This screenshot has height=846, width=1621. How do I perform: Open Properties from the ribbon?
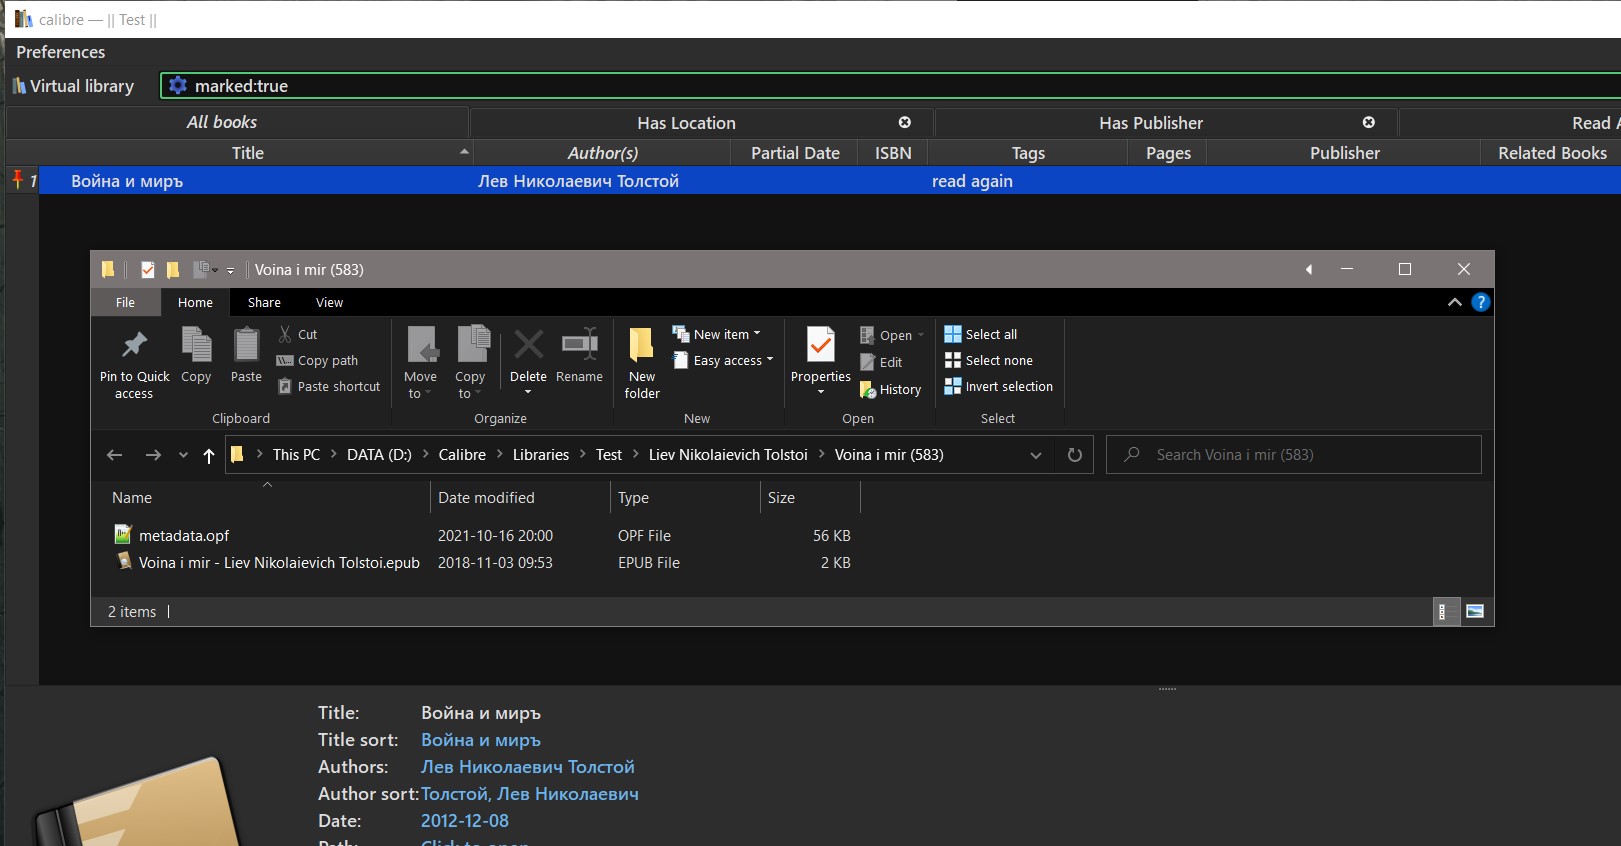[820, 346]
